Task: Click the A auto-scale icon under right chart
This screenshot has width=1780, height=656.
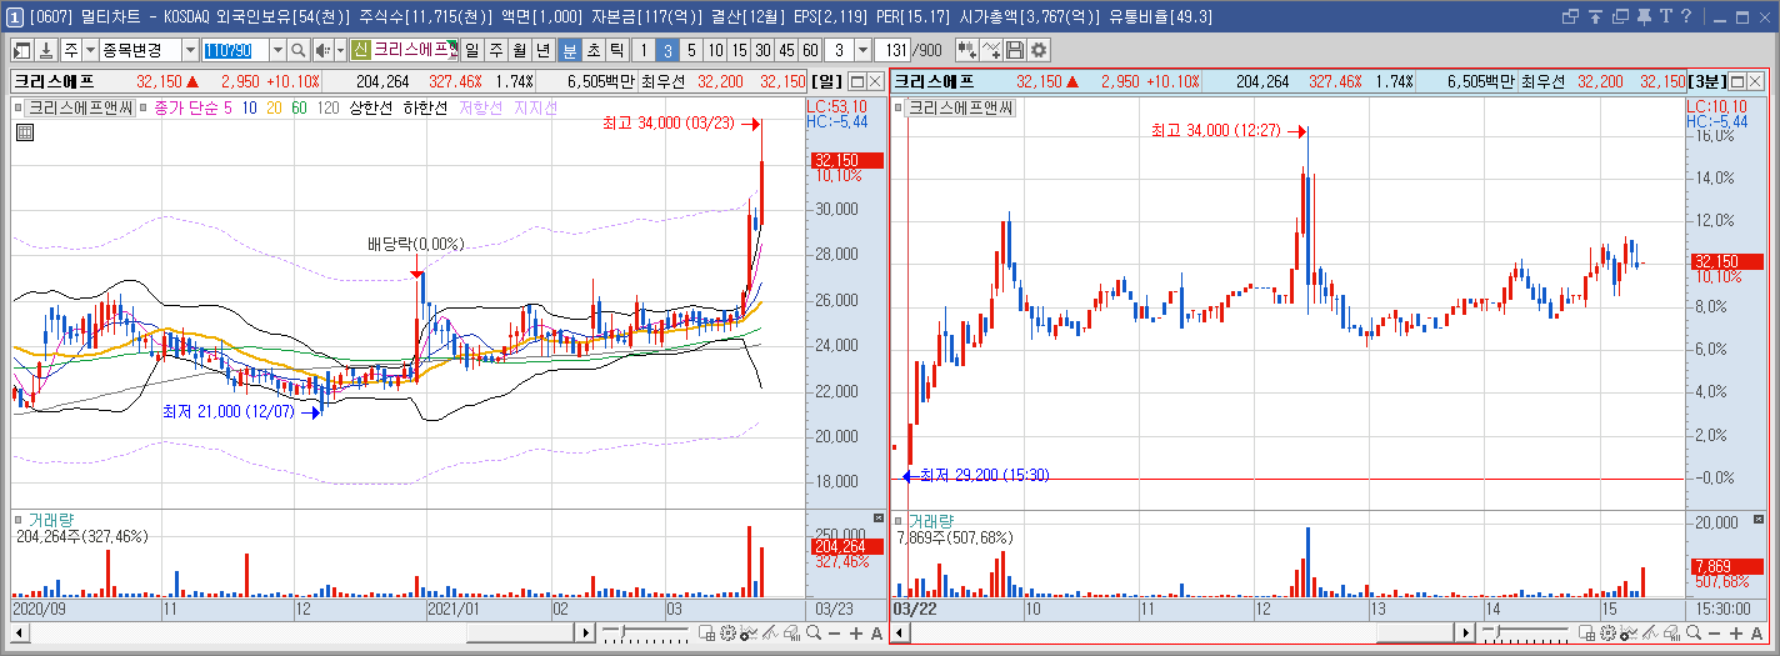Action: pos(1757,633)
